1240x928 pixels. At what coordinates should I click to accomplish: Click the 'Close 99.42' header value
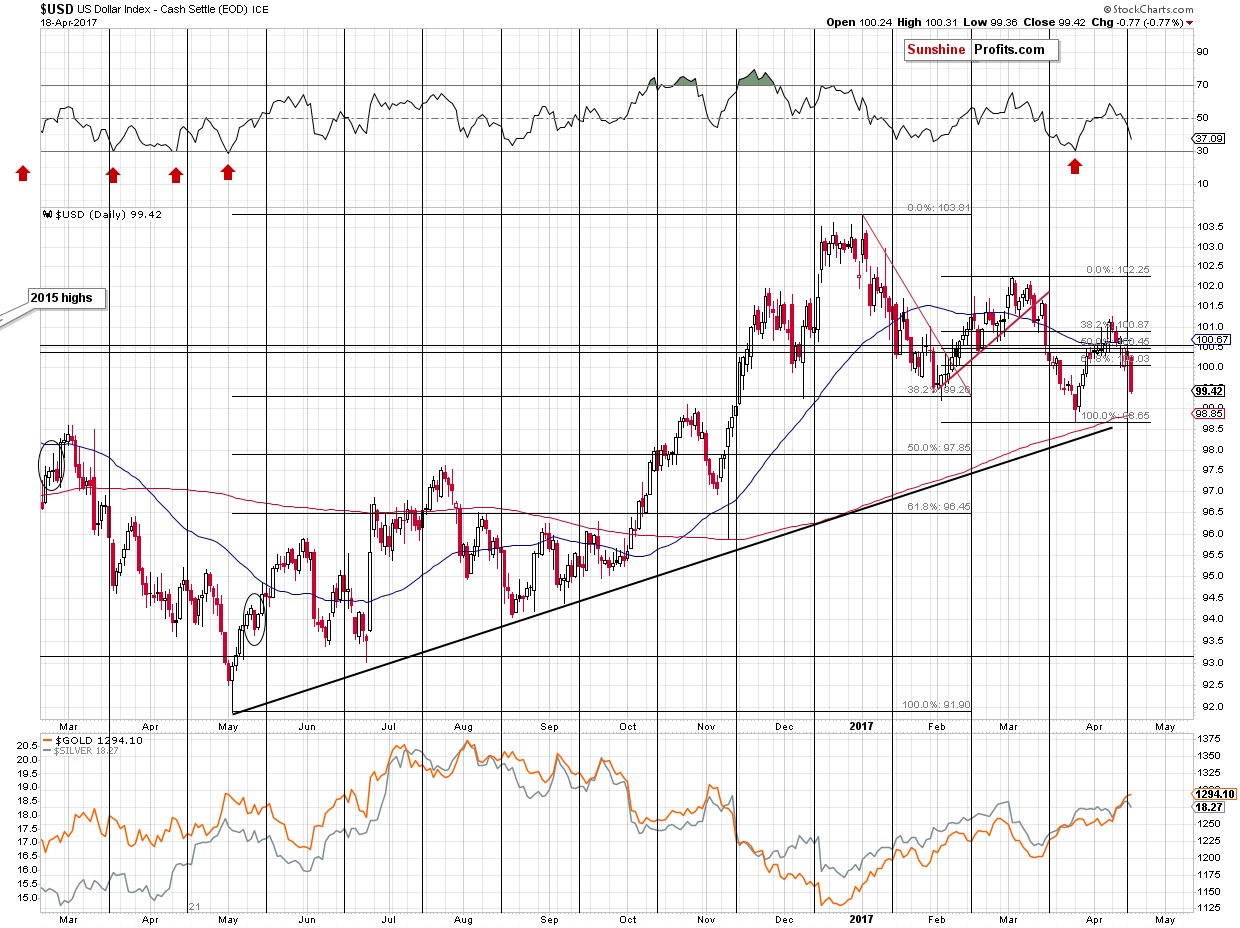click(x=1056, y=22)
